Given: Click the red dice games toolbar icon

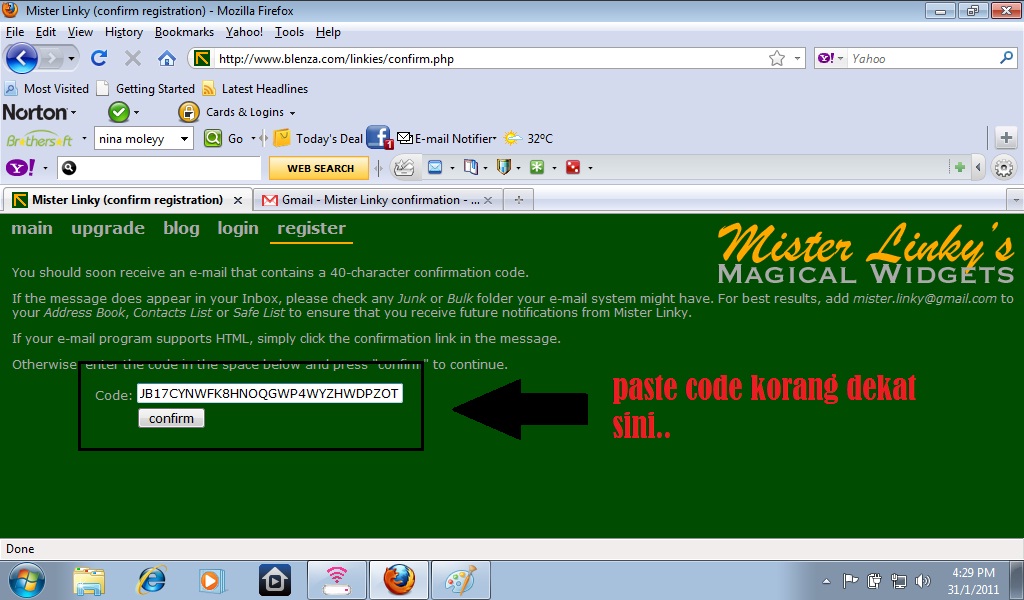Looking at the screenshot, I should (573, 168).
